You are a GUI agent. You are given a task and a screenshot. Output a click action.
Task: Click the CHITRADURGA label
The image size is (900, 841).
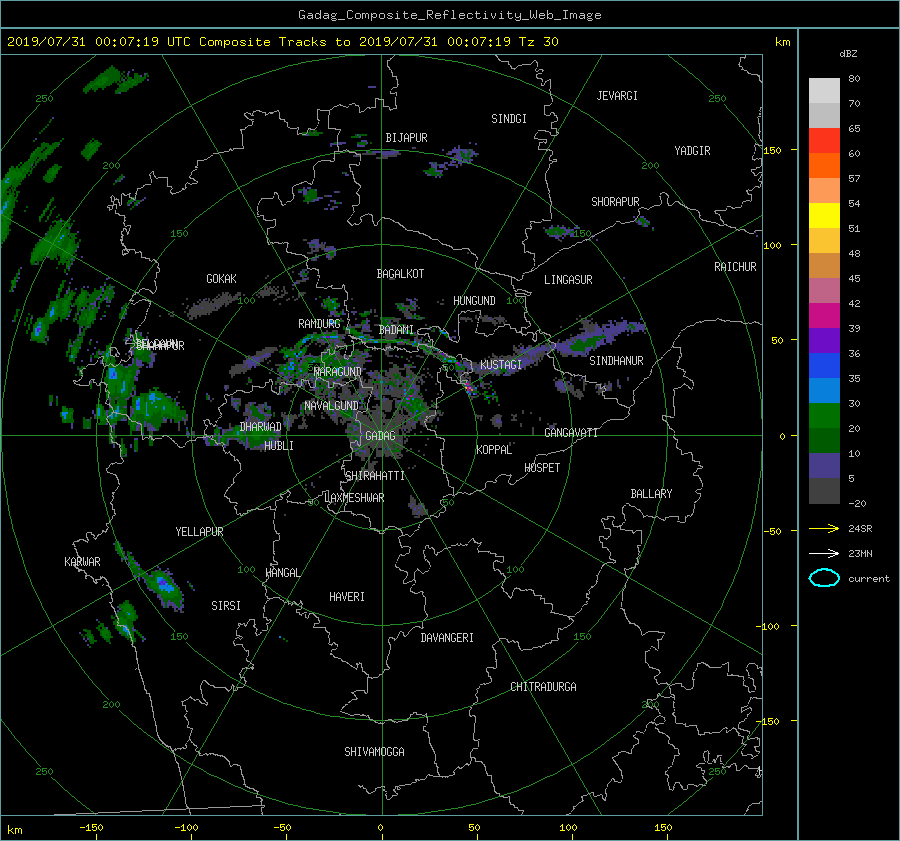[544, 687]
